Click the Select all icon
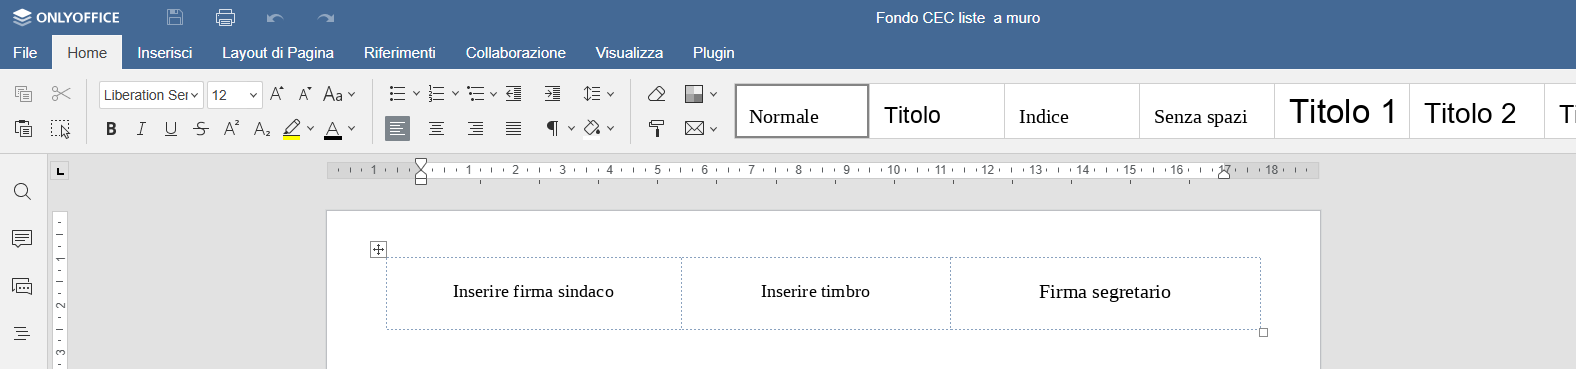1576x369 pixels. [60, 128]
